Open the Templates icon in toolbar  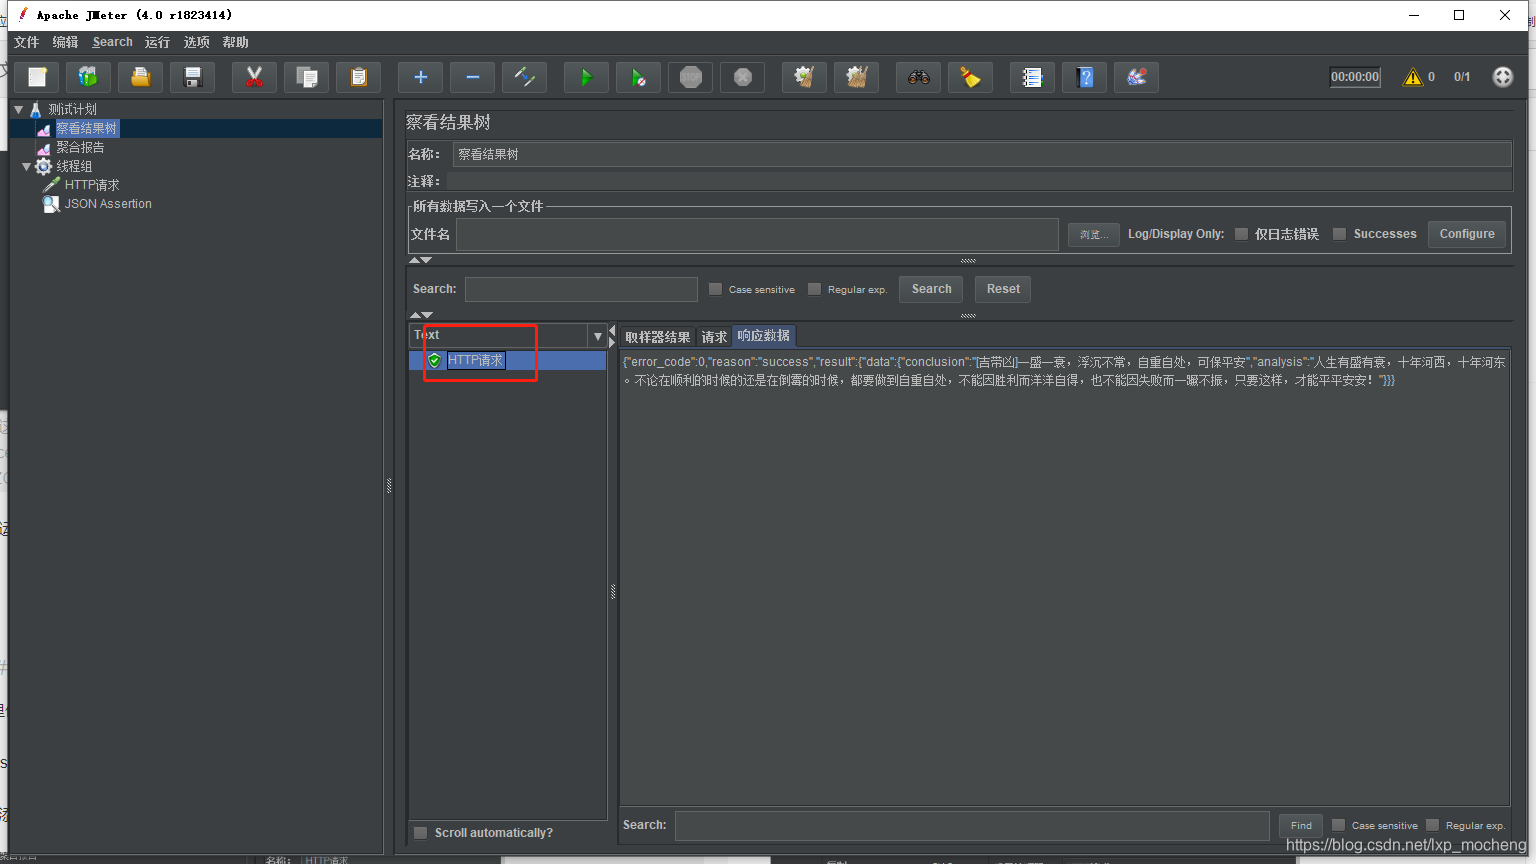[89, 77]
